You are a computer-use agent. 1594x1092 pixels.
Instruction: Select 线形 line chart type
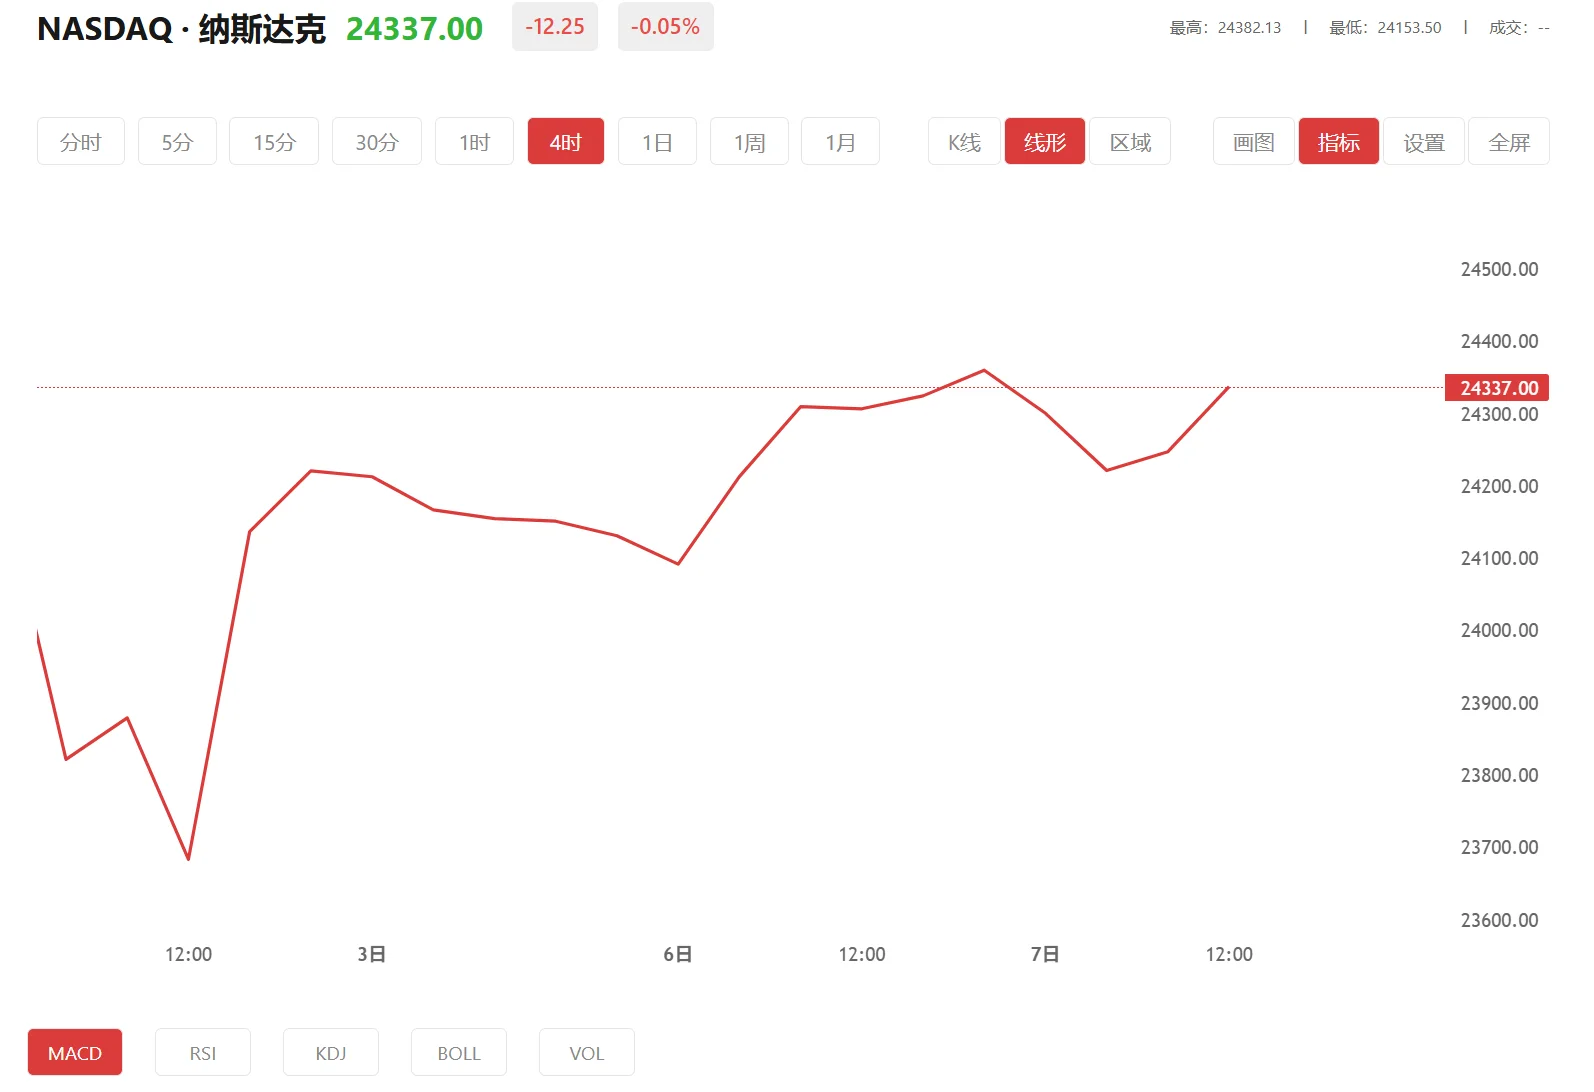click(x=1044, y=142)
